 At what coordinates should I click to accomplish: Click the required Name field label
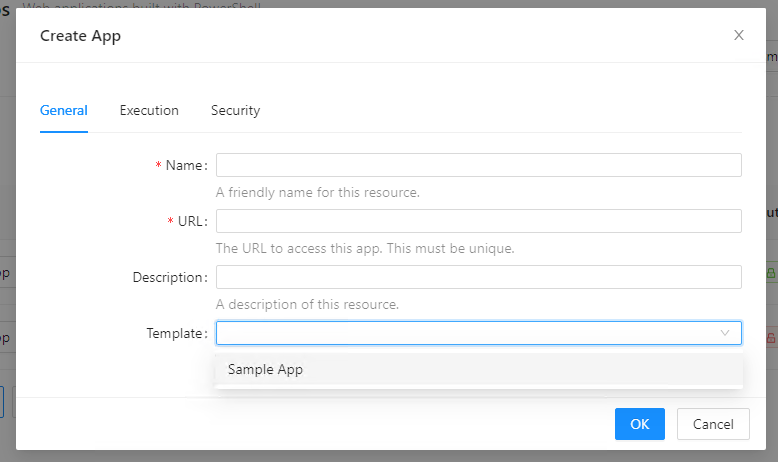185,166
